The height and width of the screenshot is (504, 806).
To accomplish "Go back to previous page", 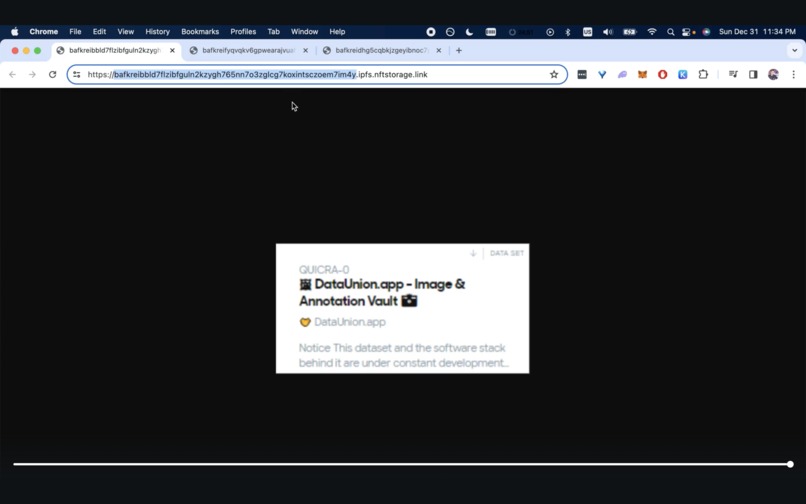I will point(12,75).
